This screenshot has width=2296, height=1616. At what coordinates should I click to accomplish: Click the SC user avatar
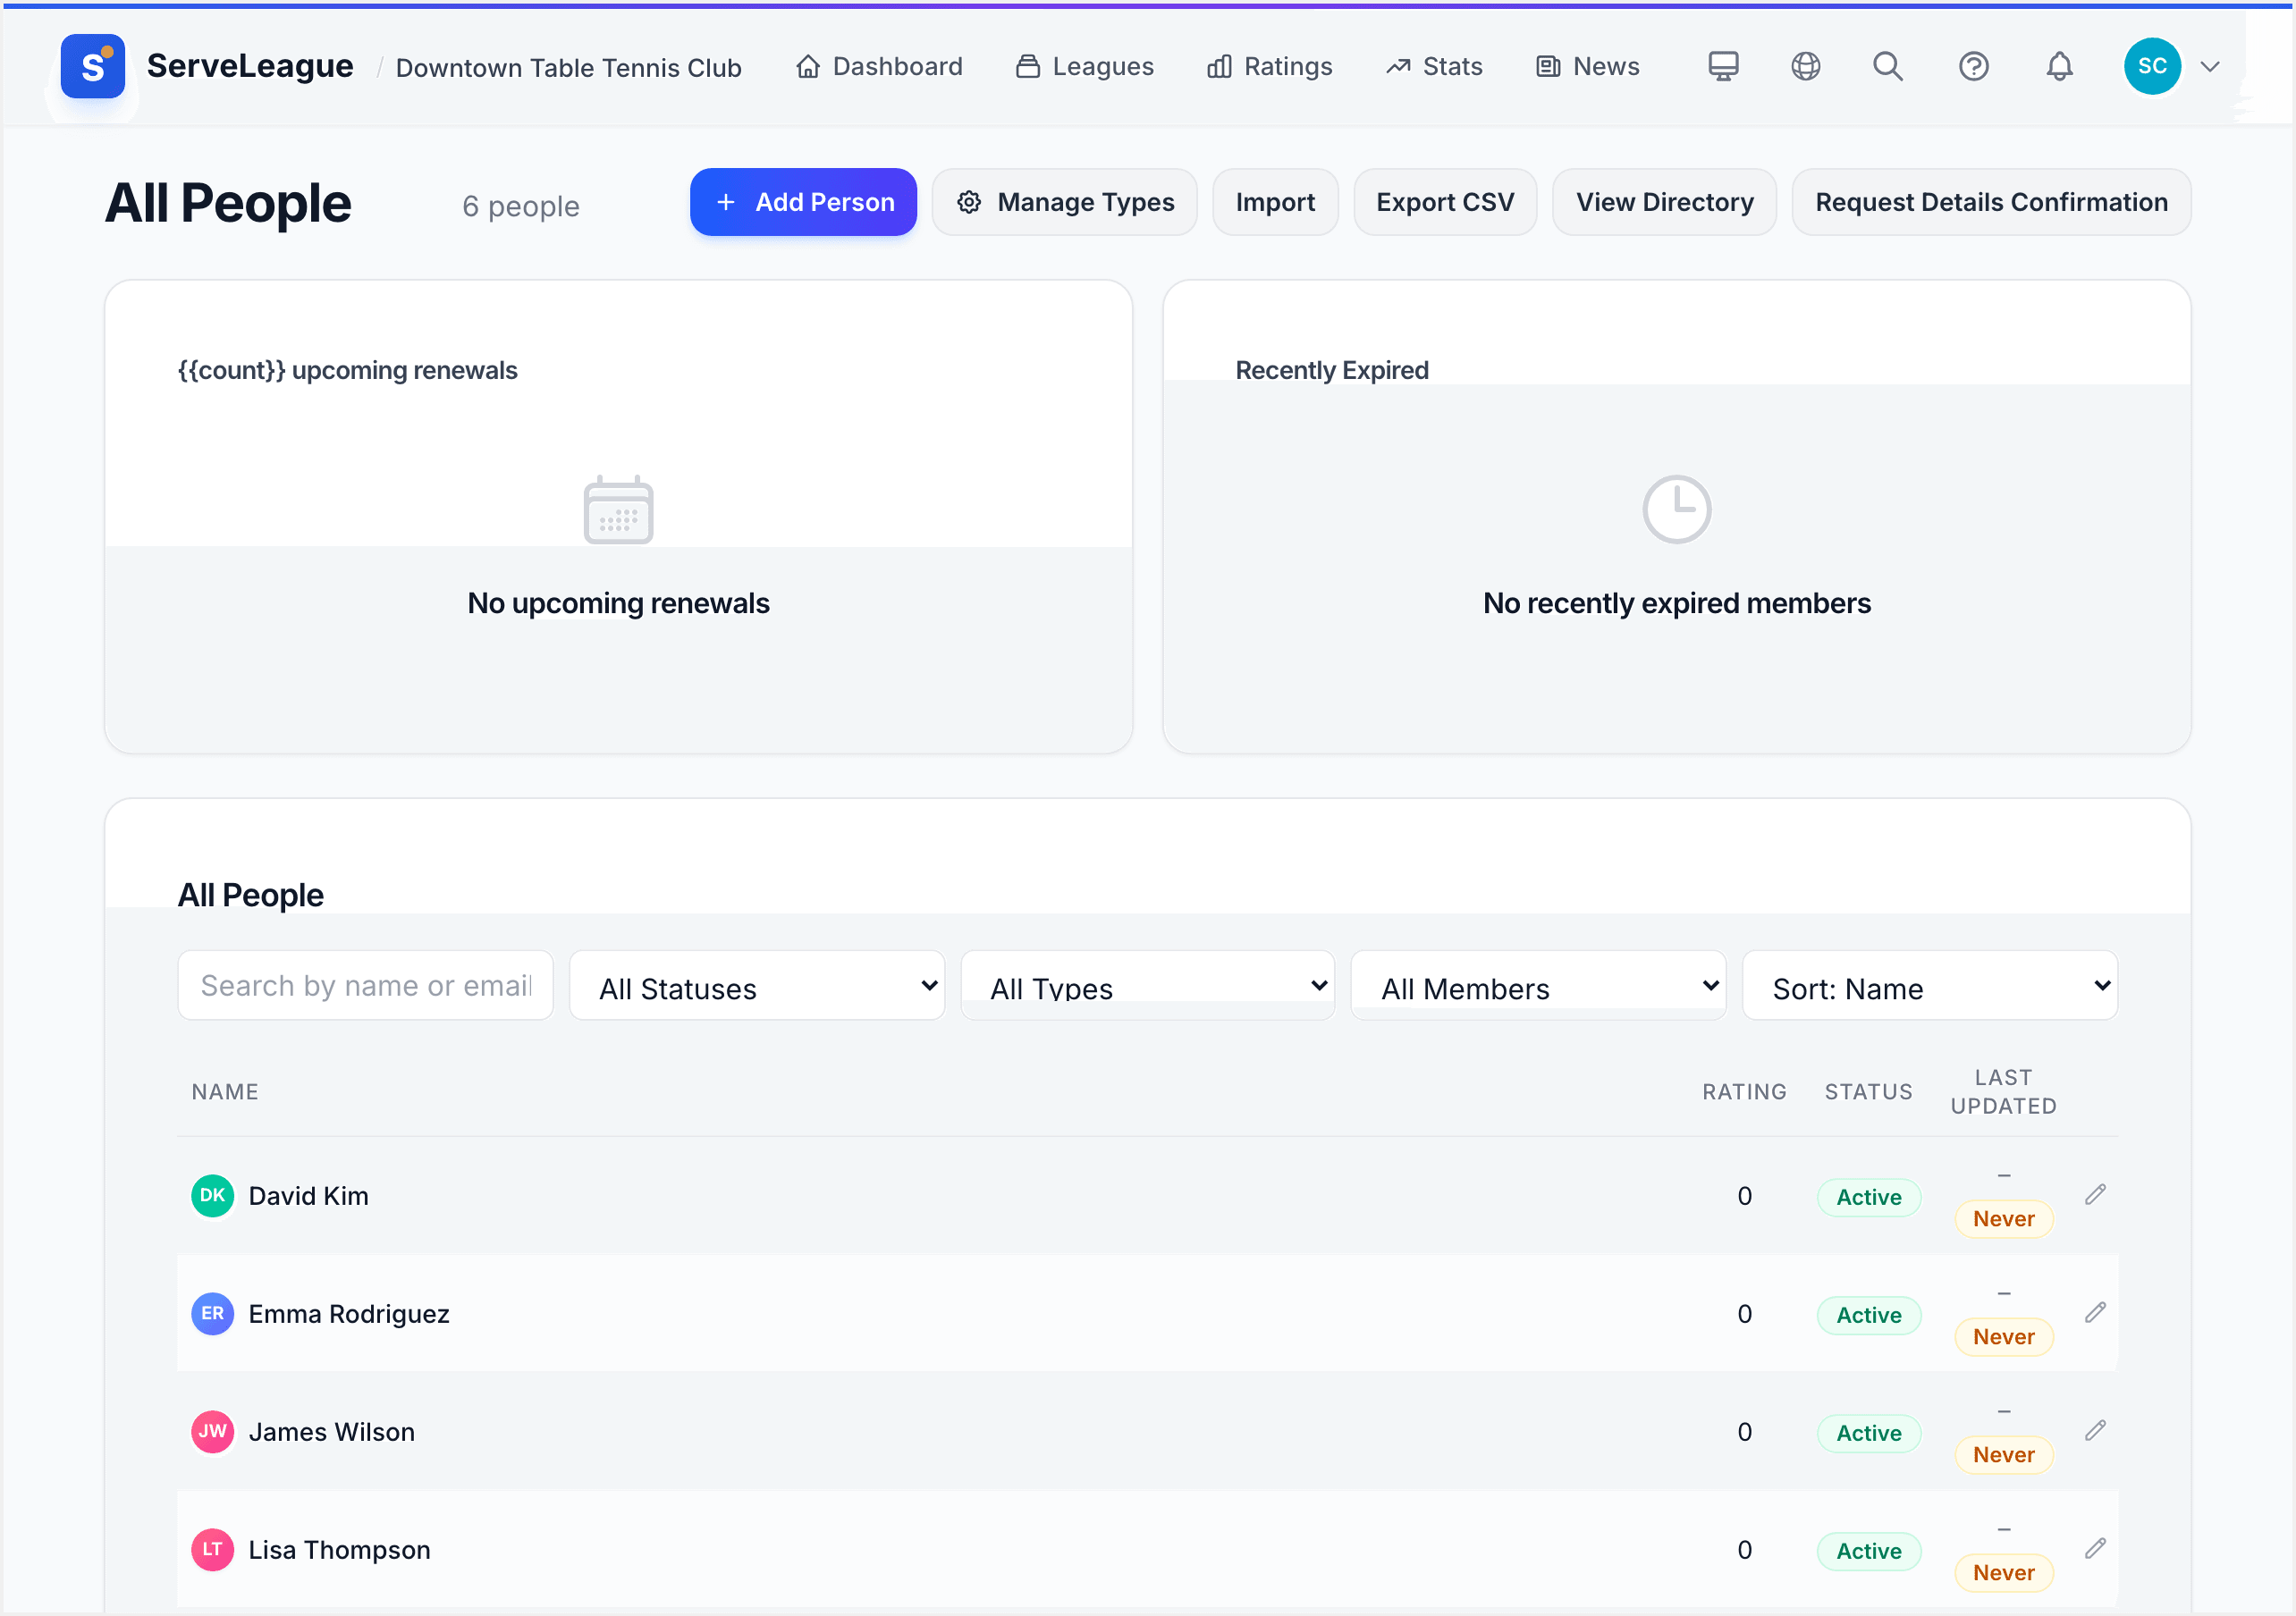2152,66
